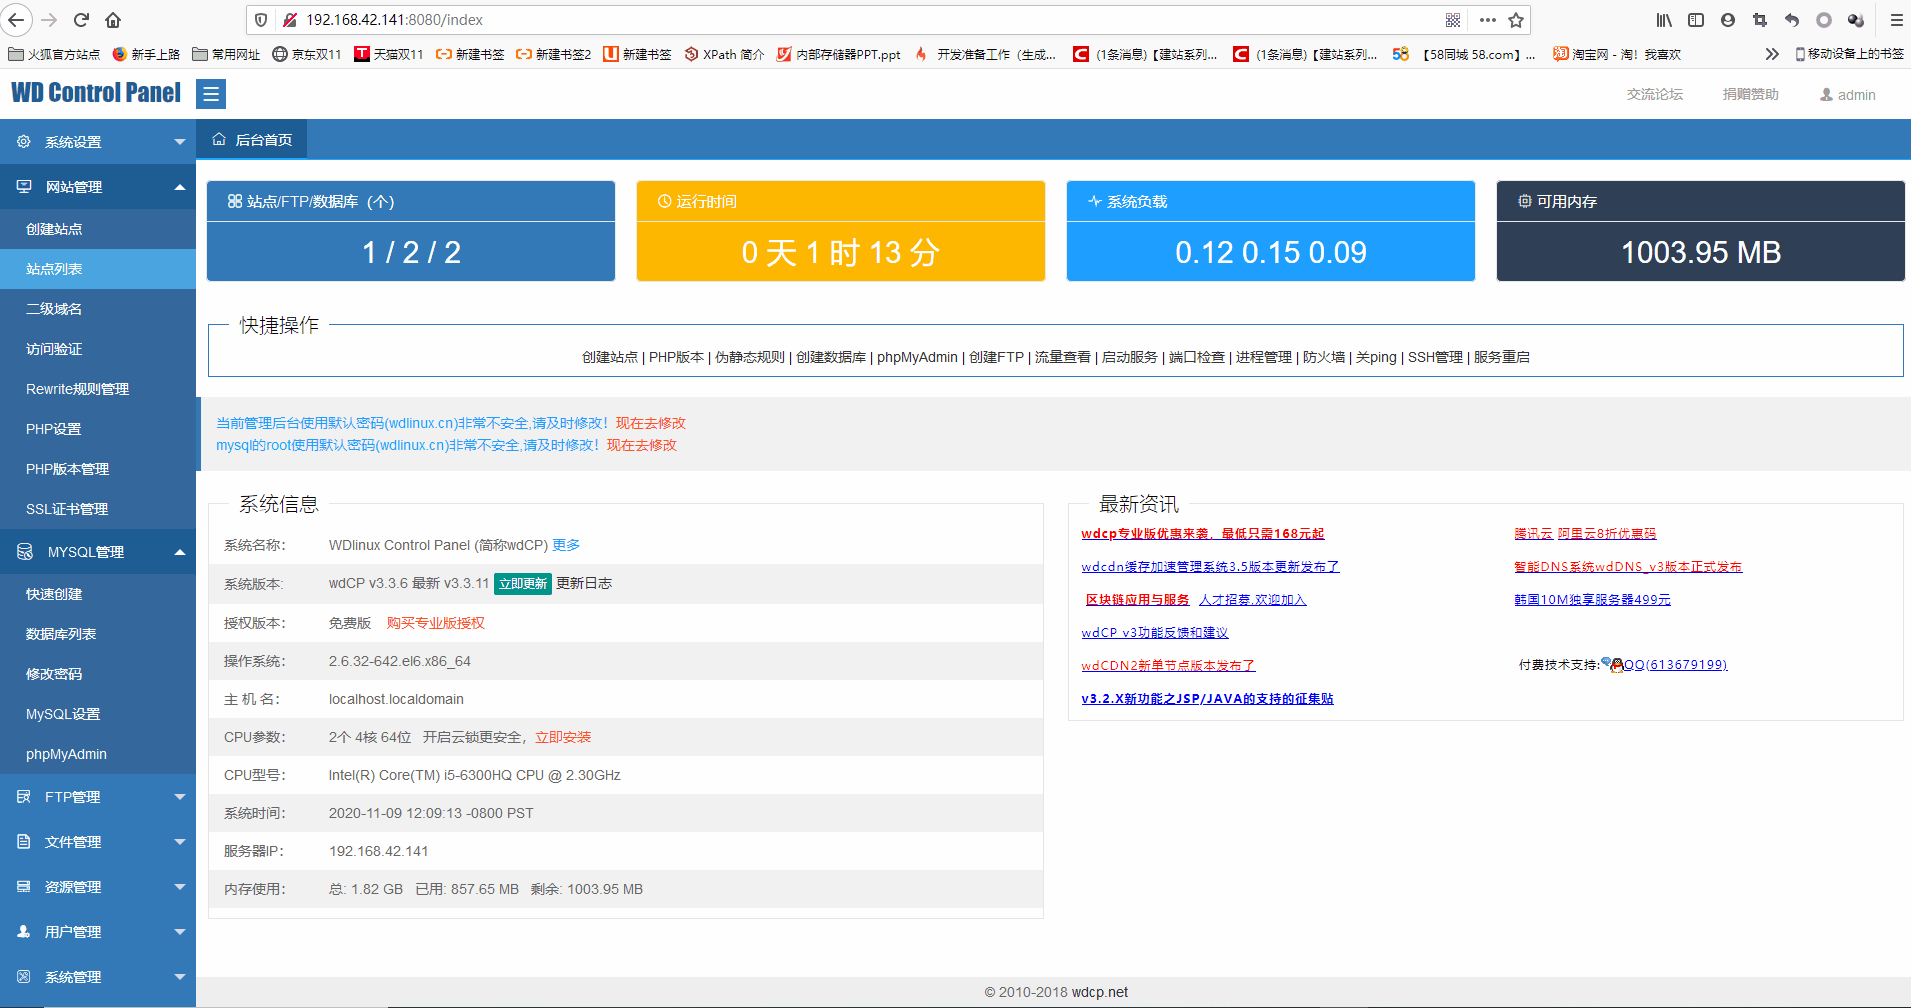The height and width of the screenshot is (1008, 1911).
Task: Click the 立即更新 update button
Action: pyautogui.click(x=523, y=584)
